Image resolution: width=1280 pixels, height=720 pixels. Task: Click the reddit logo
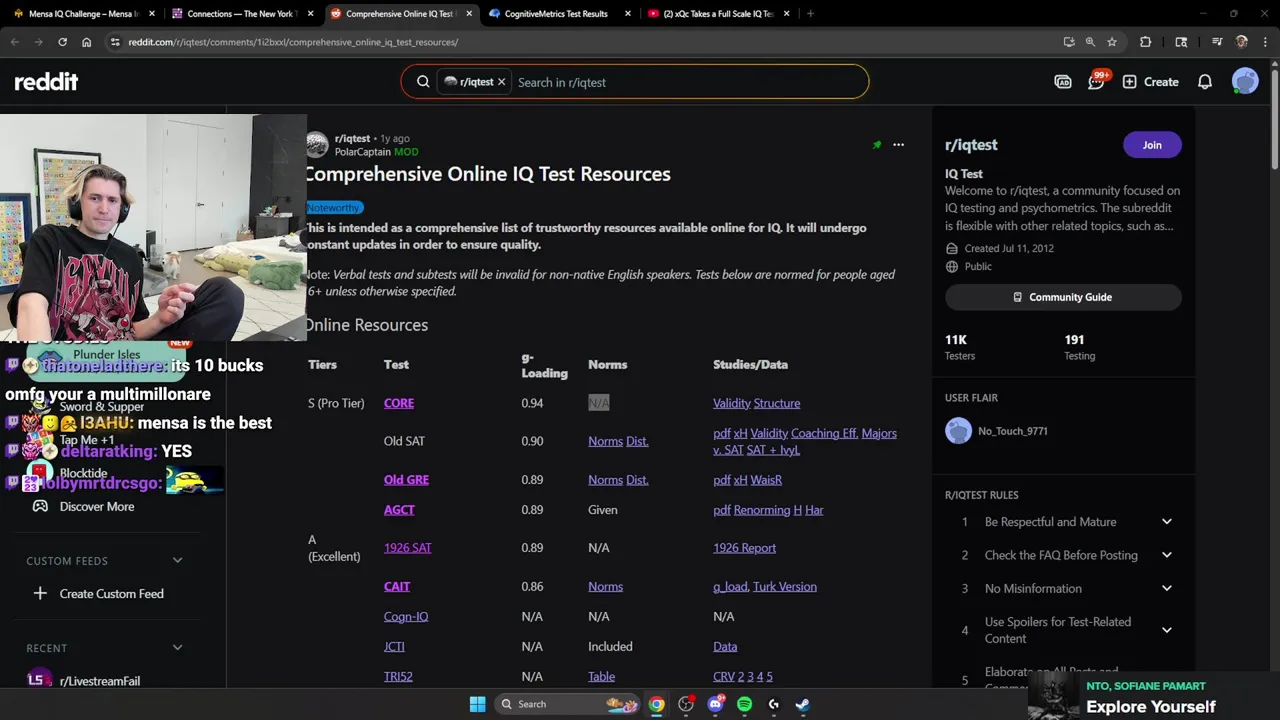[46, 82]
